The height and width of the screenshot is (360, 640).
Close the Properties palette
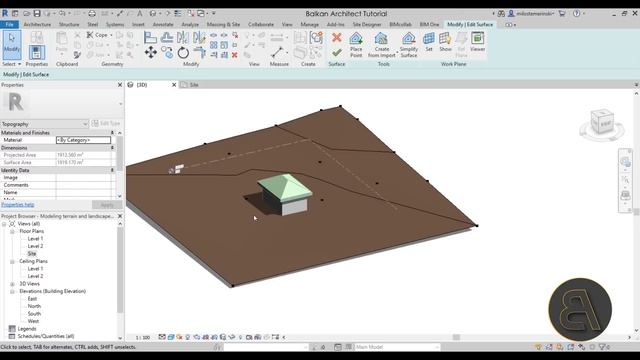click(x=120, y=85)
